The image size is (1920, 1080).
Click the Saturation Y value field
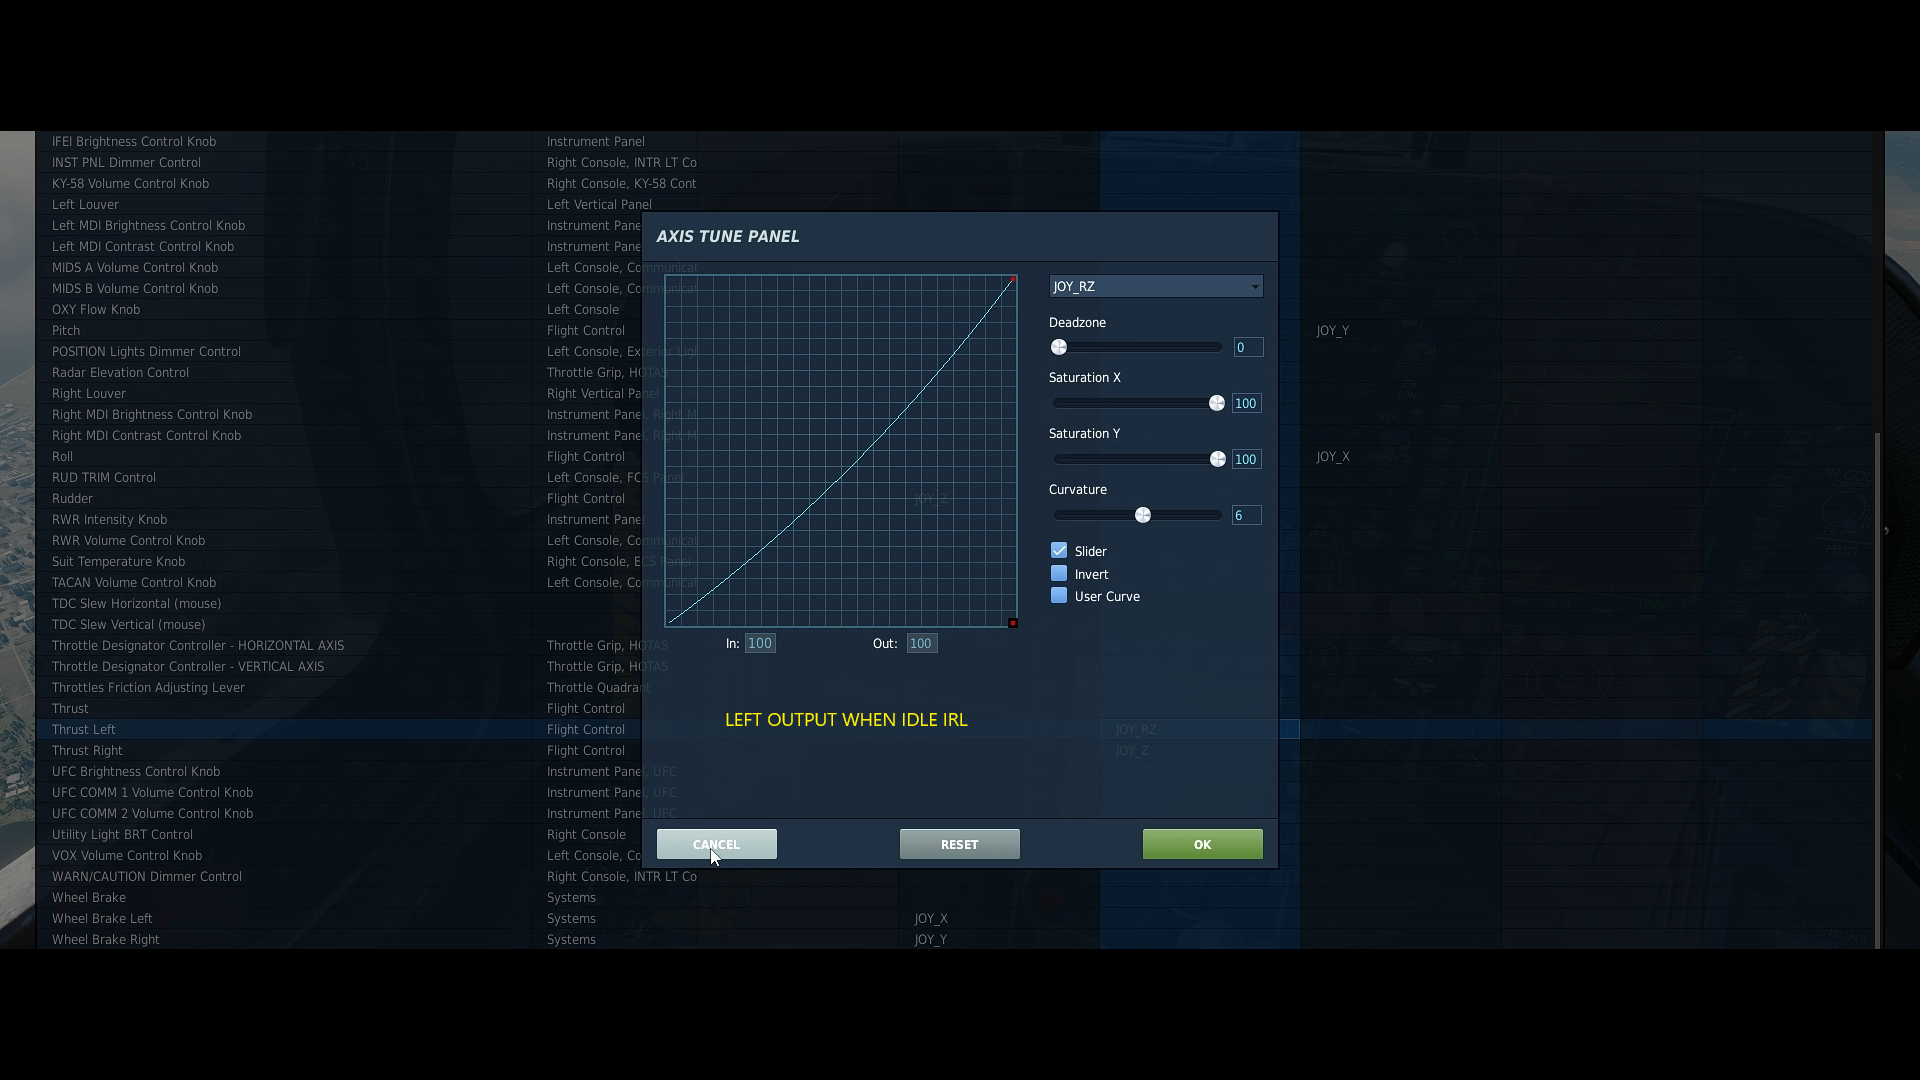(1247, 460)
